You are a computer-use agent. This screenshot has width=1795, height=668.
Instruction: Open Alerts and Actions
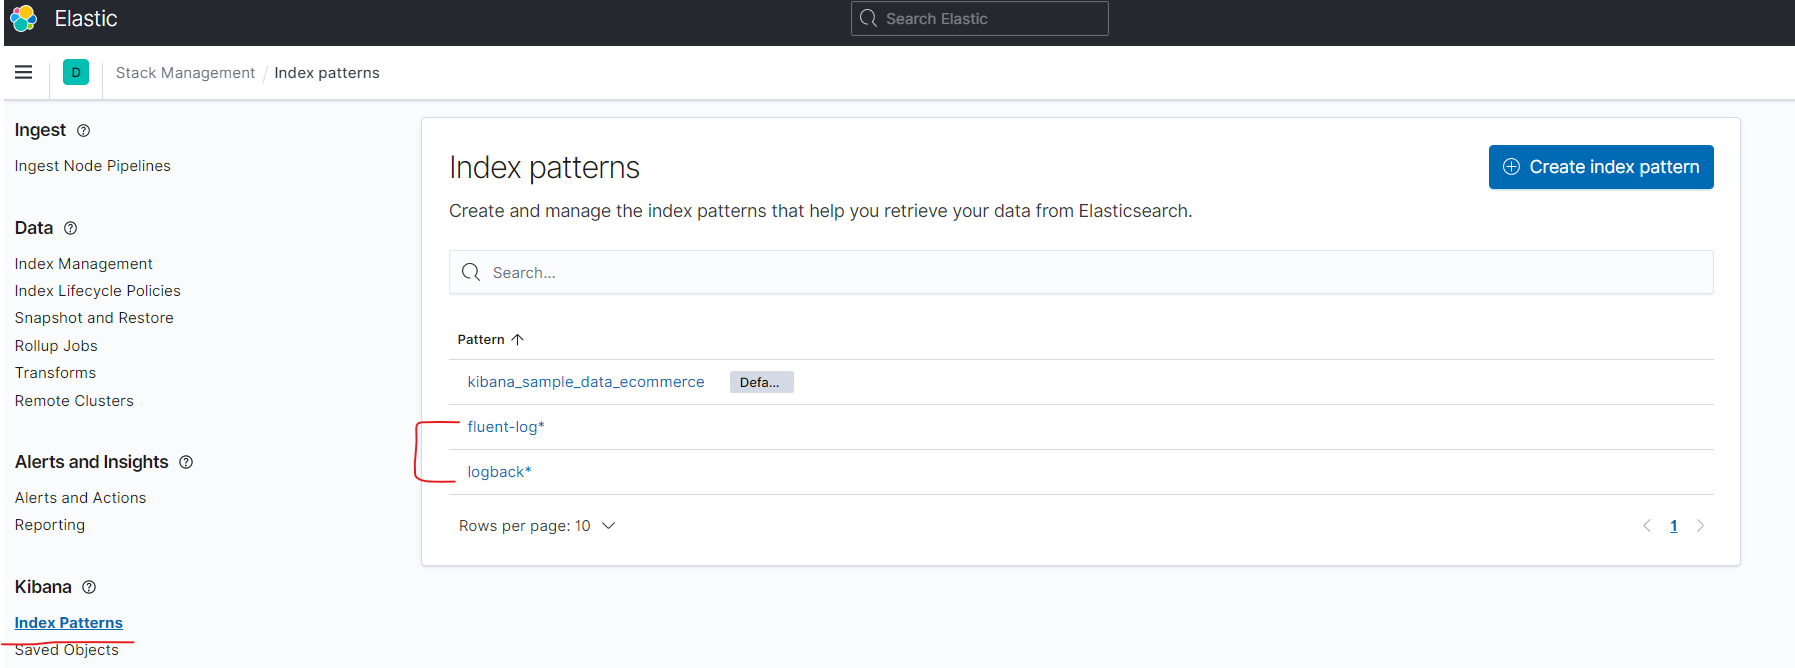pos(80,498)
